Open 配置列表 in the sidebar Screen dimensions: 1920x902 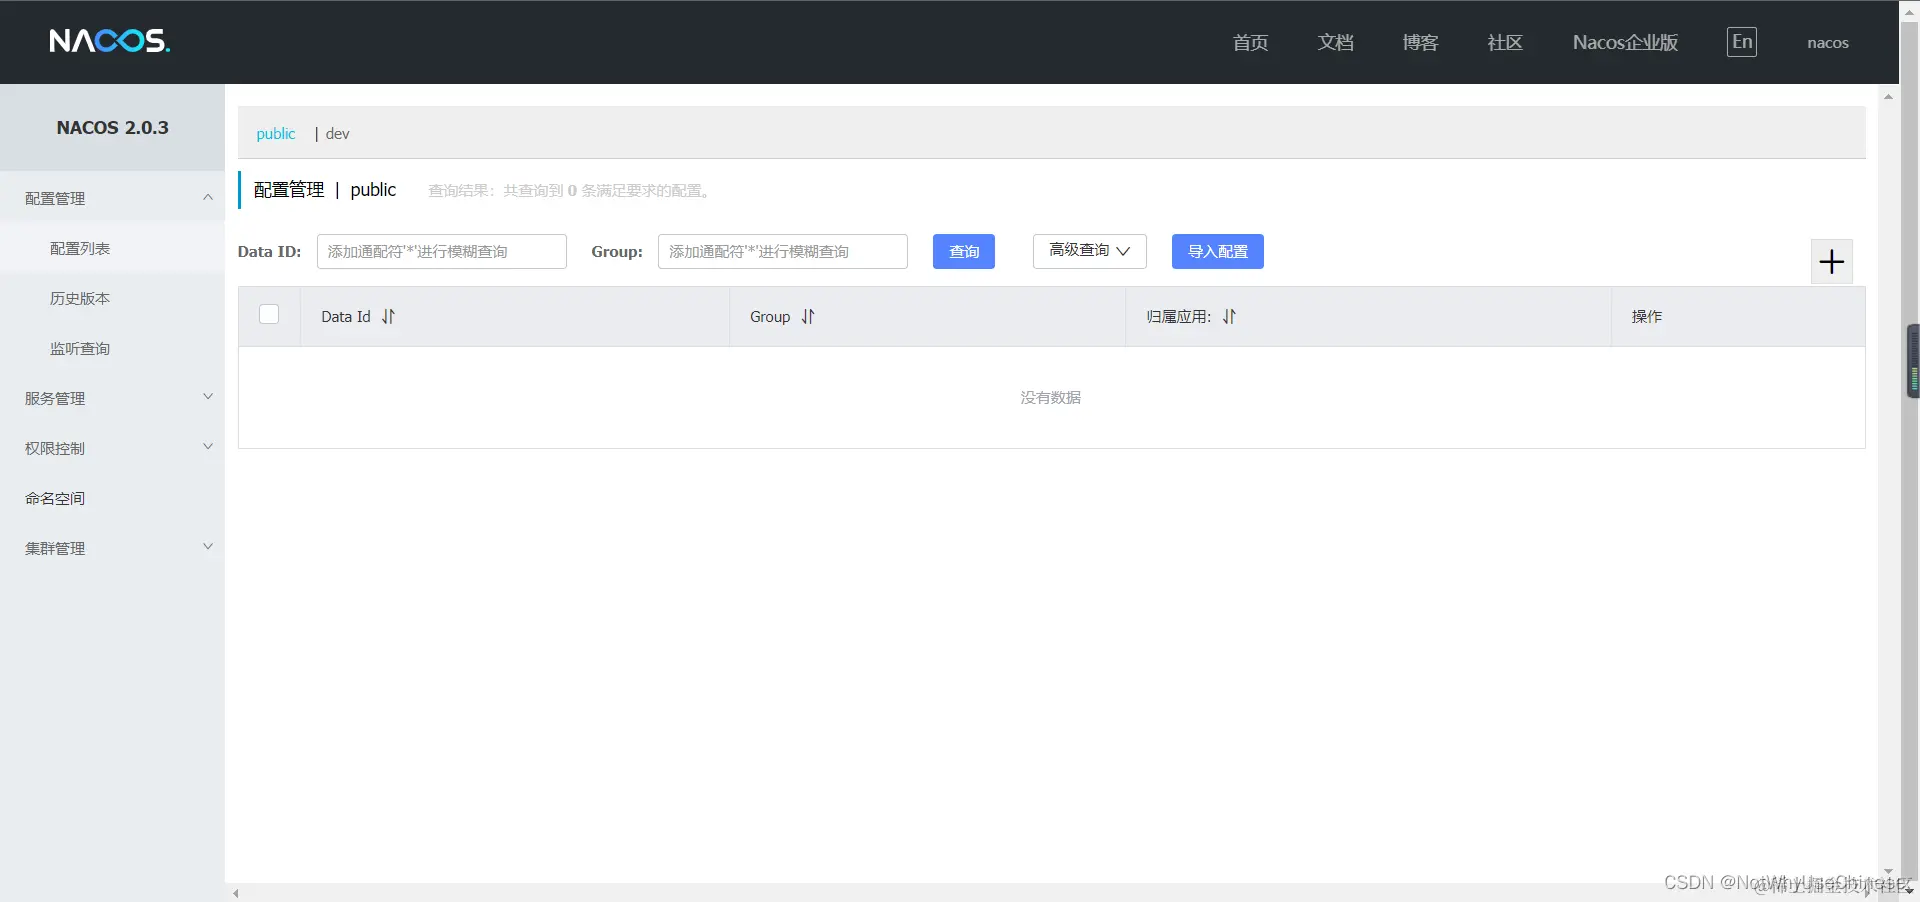click(x=112, y=248)
